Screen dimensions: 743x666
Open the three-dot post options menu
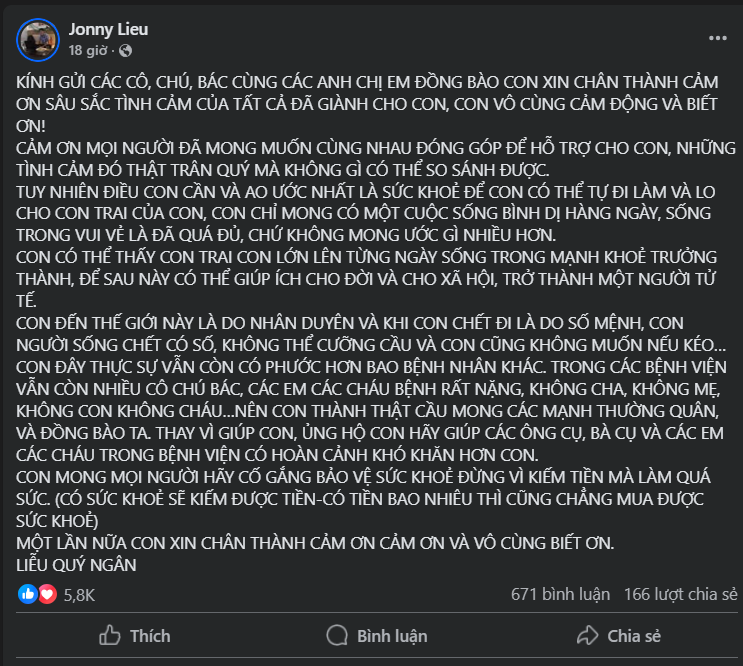tap(718, 38)
